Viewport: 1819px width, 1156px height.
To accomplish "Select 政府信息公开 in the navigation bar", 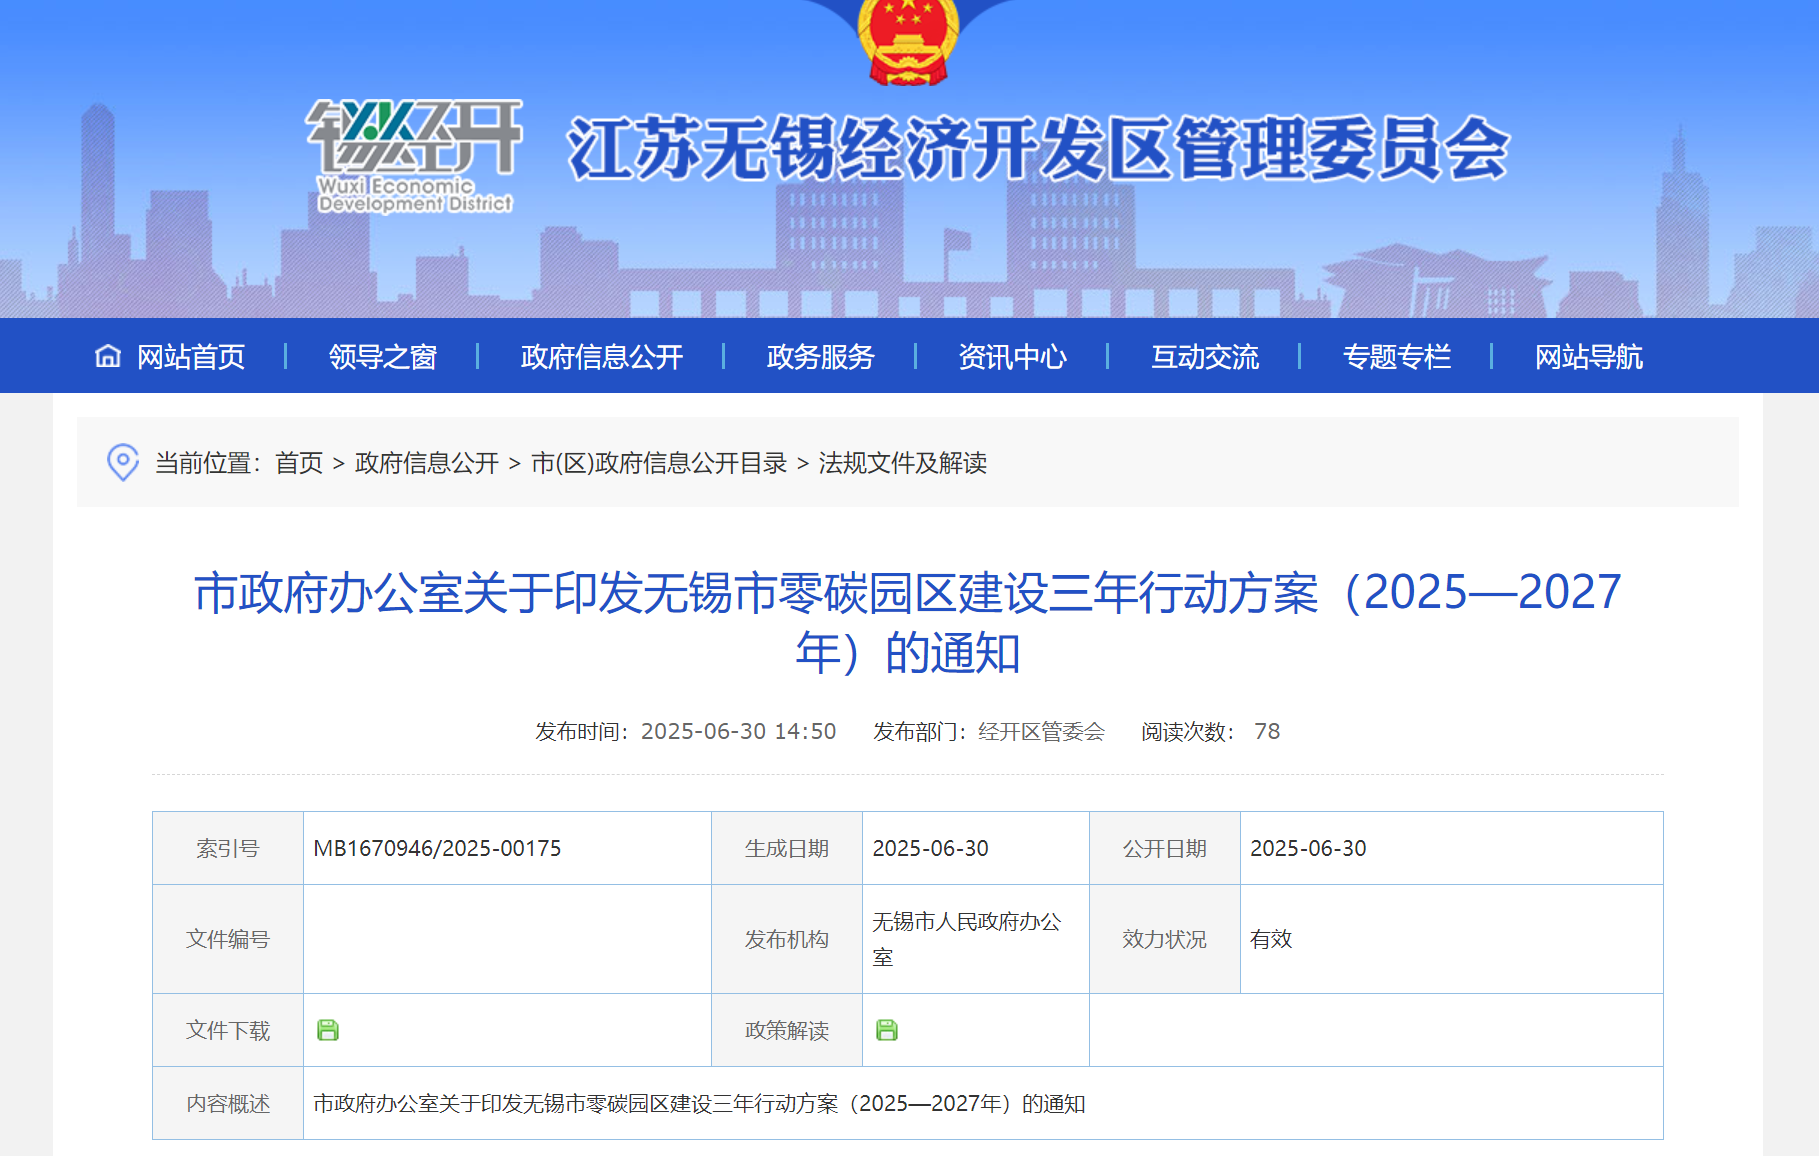I will [601, 356].
